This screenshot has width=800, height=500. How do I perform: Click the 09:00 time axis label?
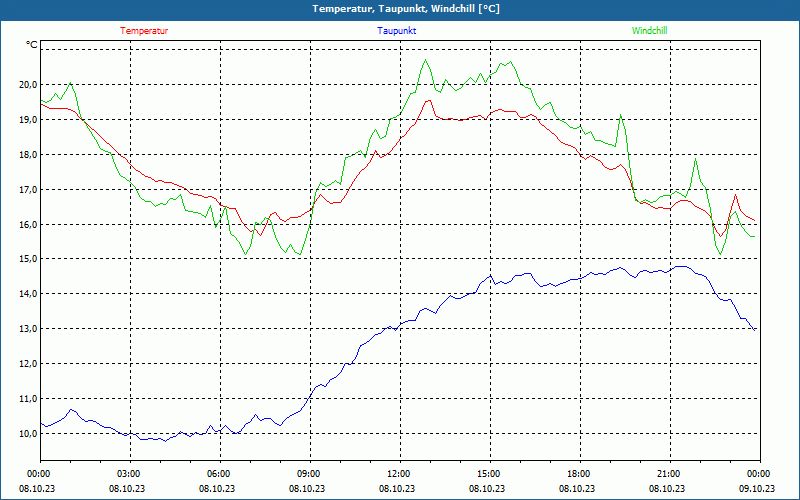[310, 473]
